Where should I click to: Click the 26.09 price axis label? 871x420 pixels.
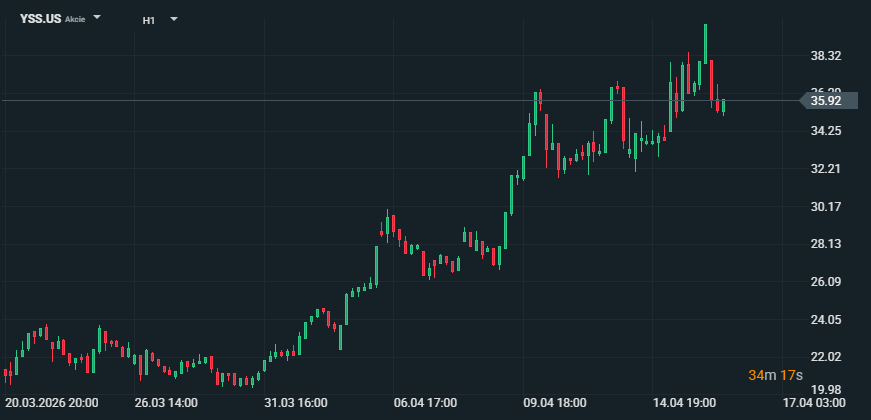[826, 282]
